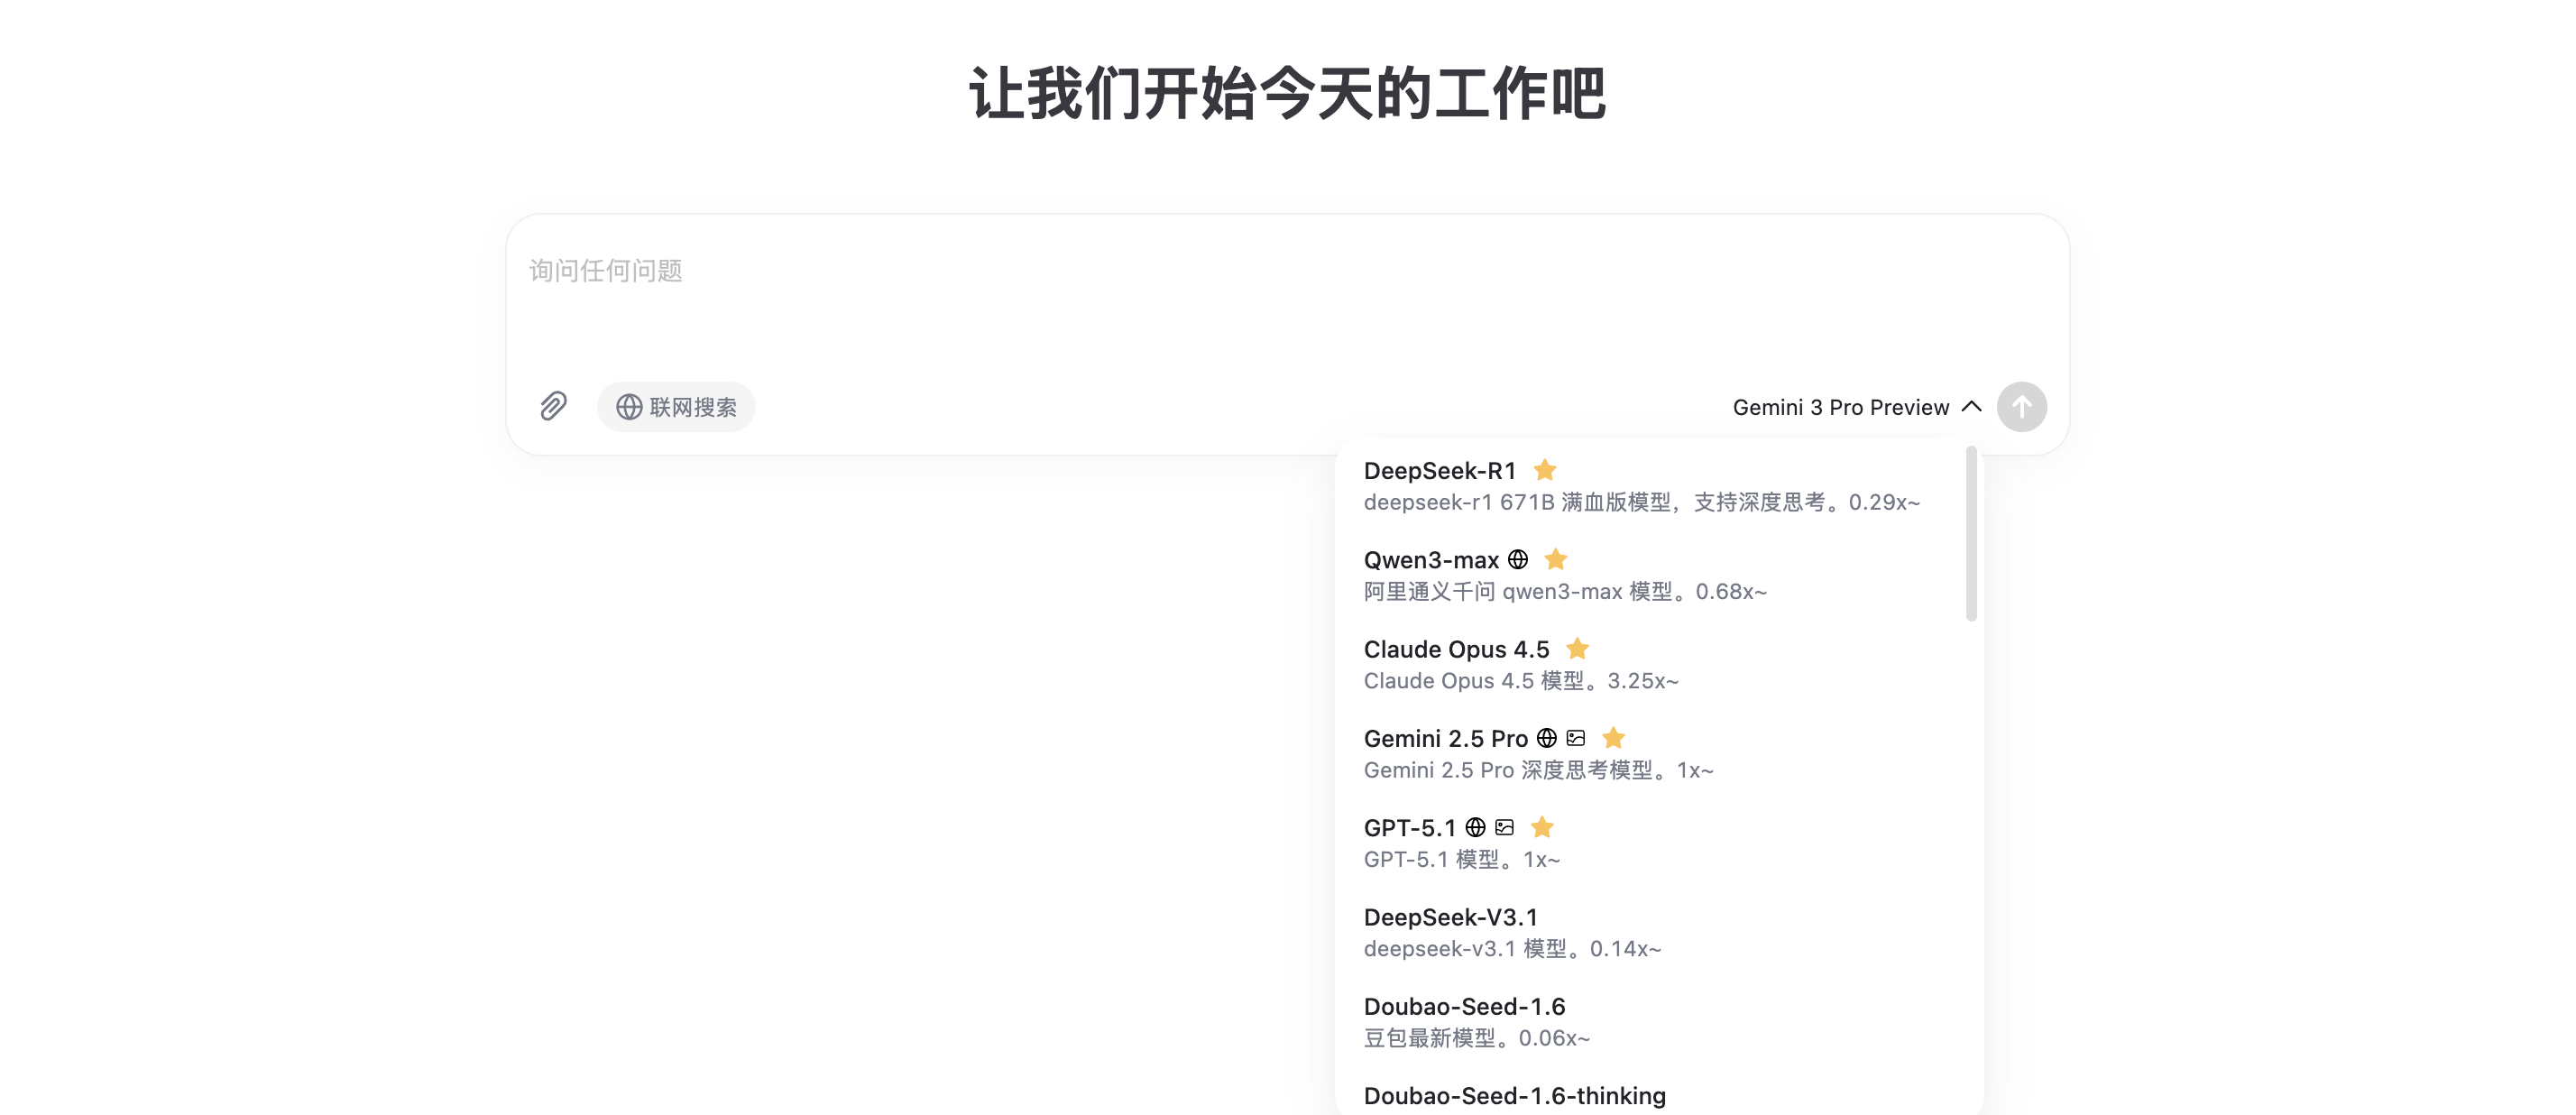Click the paperclip attachment icon
2576x1115 pixels.
tap(553, 406)
